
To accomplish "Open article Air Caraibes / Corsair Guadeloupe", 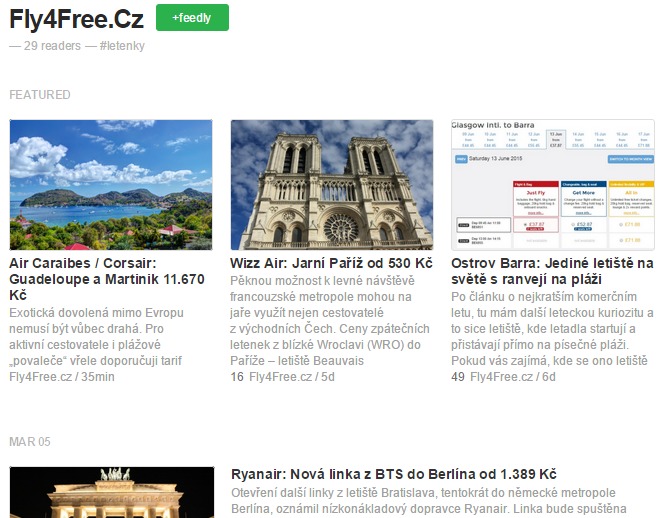I will point(107,279).
